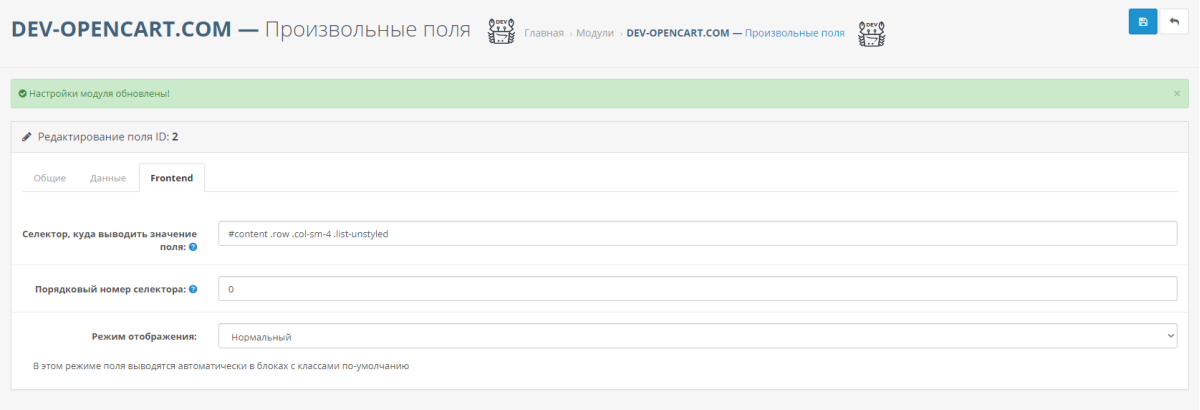Open the Главная breadcrumb link
Viewport: 1200px width, 410px height.
[x=544, y=33]
